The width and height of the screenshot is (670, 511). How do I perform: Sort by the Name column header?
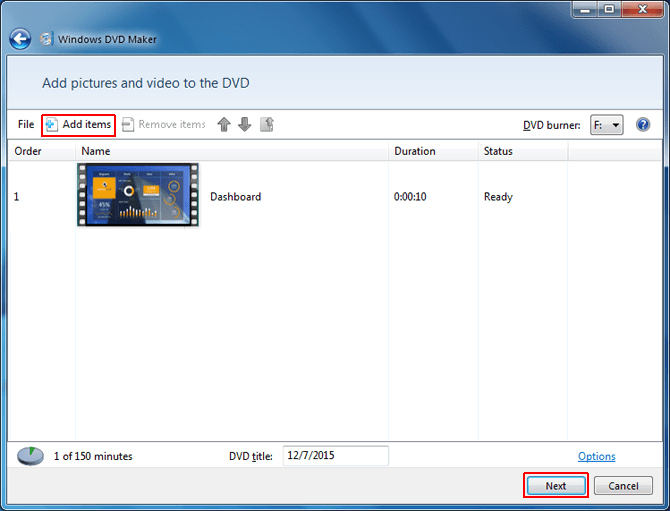[232, 151]
